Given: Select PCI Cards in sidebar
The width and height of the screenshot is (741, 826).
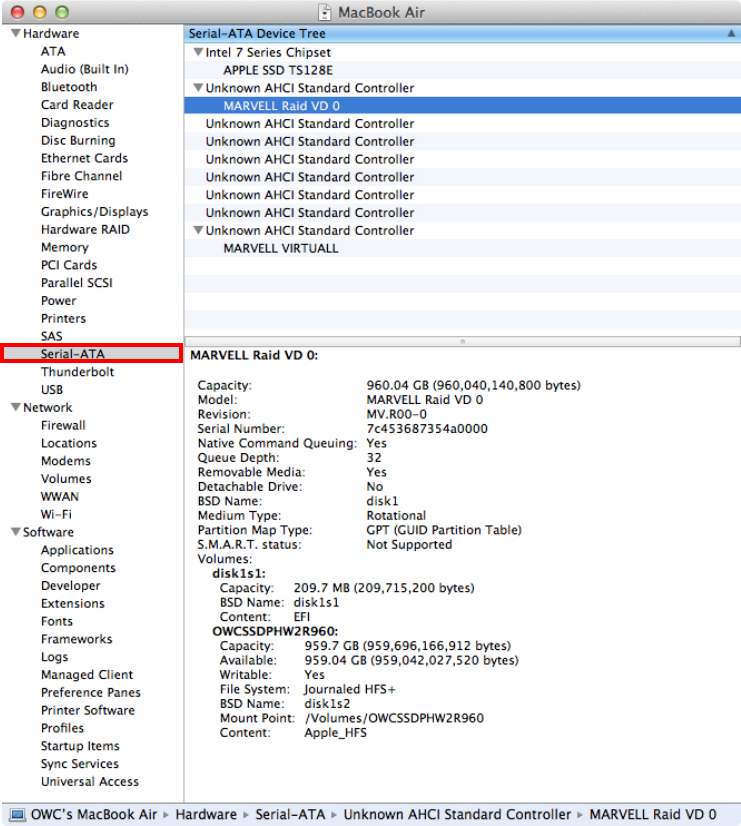Looking at the screenshot, I should click(x=69, y=265).
